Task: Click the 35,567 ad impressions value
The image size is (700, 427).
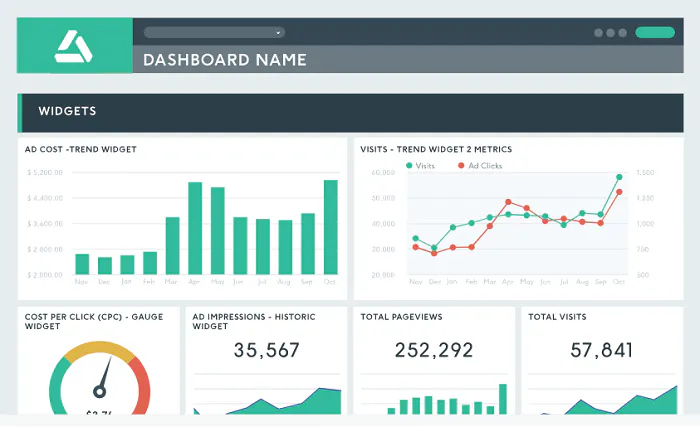Action: click(266, 350)
